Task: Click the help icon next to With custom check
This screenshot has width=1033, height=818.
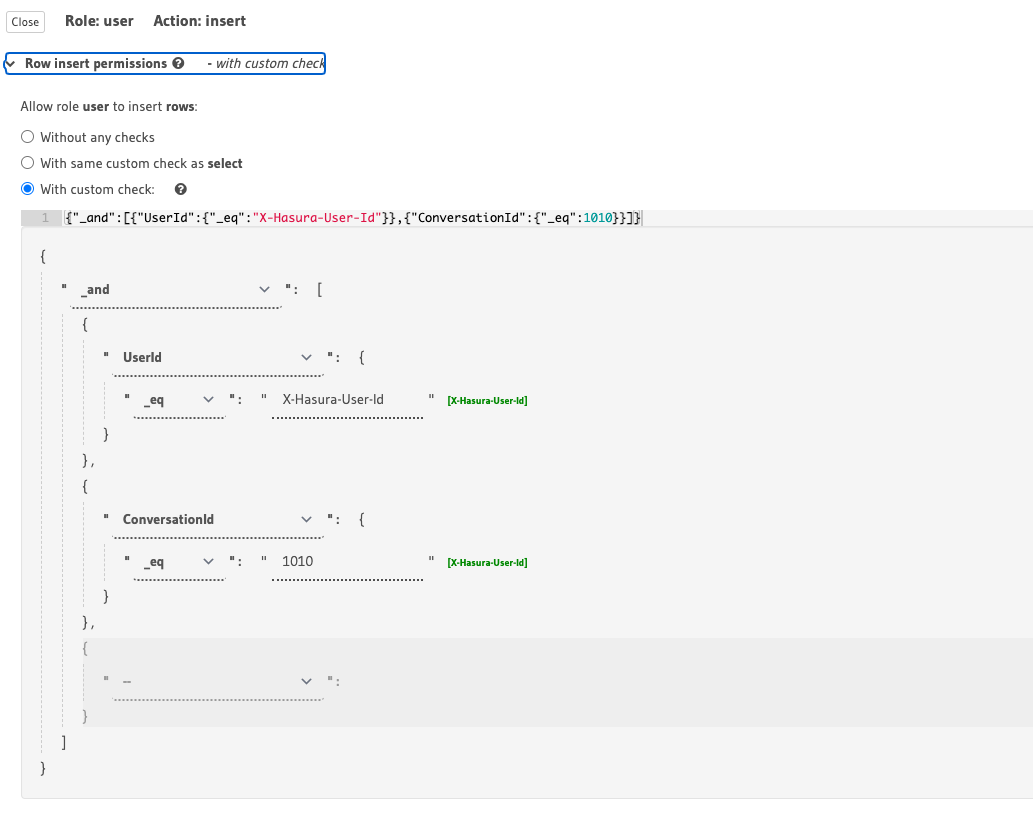Action: click(180, 189)
